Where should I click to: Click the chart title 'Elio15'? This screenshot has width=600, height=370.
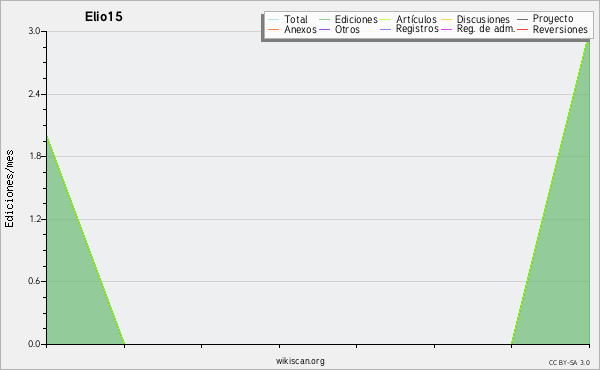(104, 17)
